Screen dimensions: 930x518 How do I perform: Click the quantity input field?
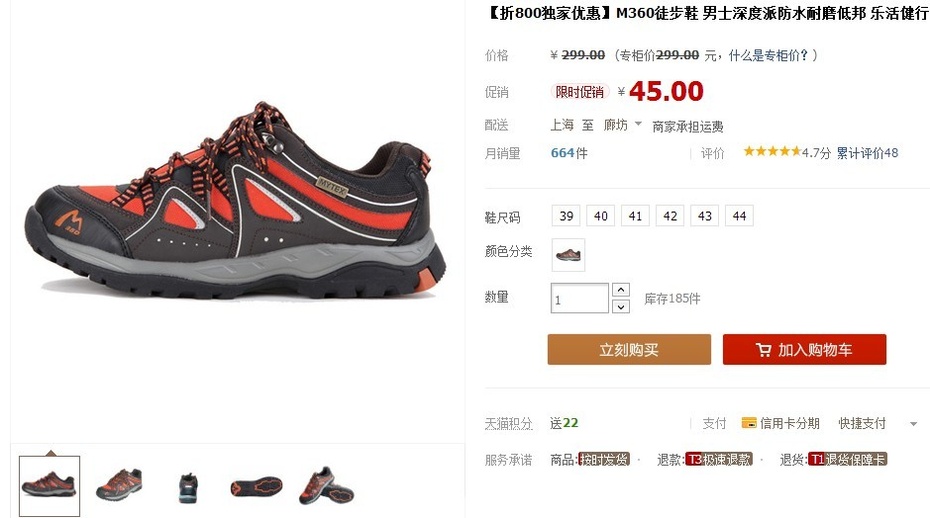click(579, 298)
